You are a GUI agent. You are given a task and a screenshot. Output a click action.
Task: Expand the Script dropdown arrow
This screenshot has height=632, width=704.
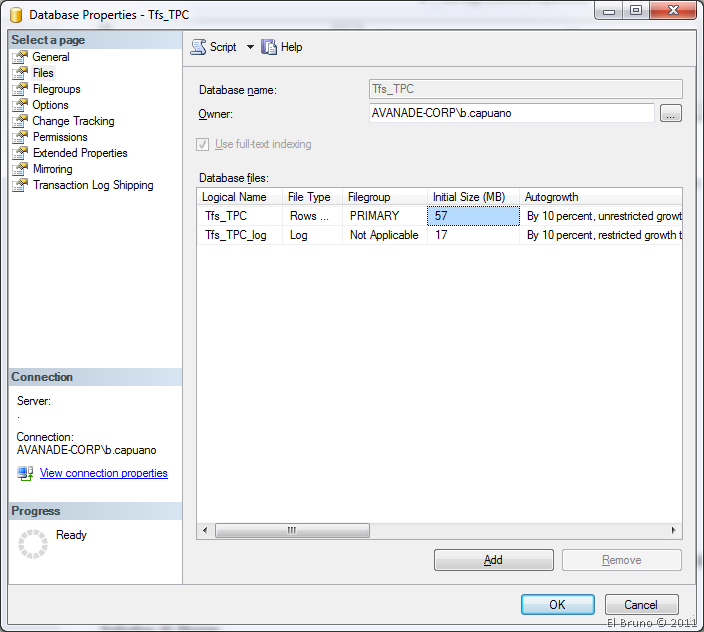[250, 47]
